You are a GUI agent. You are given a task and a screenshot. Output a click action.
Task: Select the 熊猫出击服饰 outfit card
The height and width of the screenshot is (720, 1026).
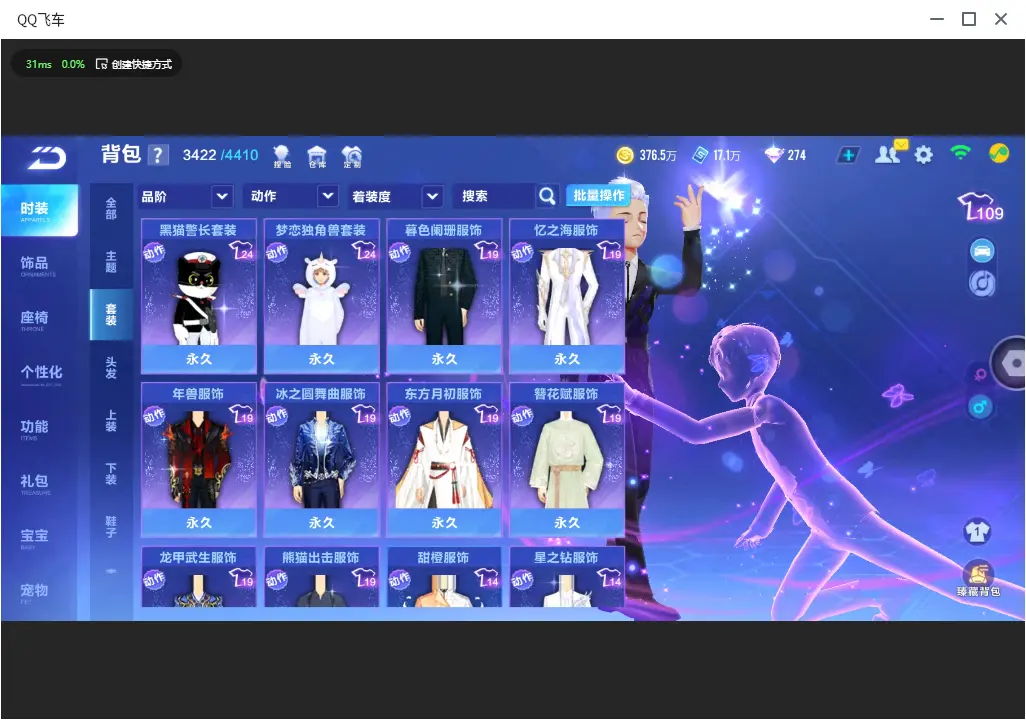(321, 577)
